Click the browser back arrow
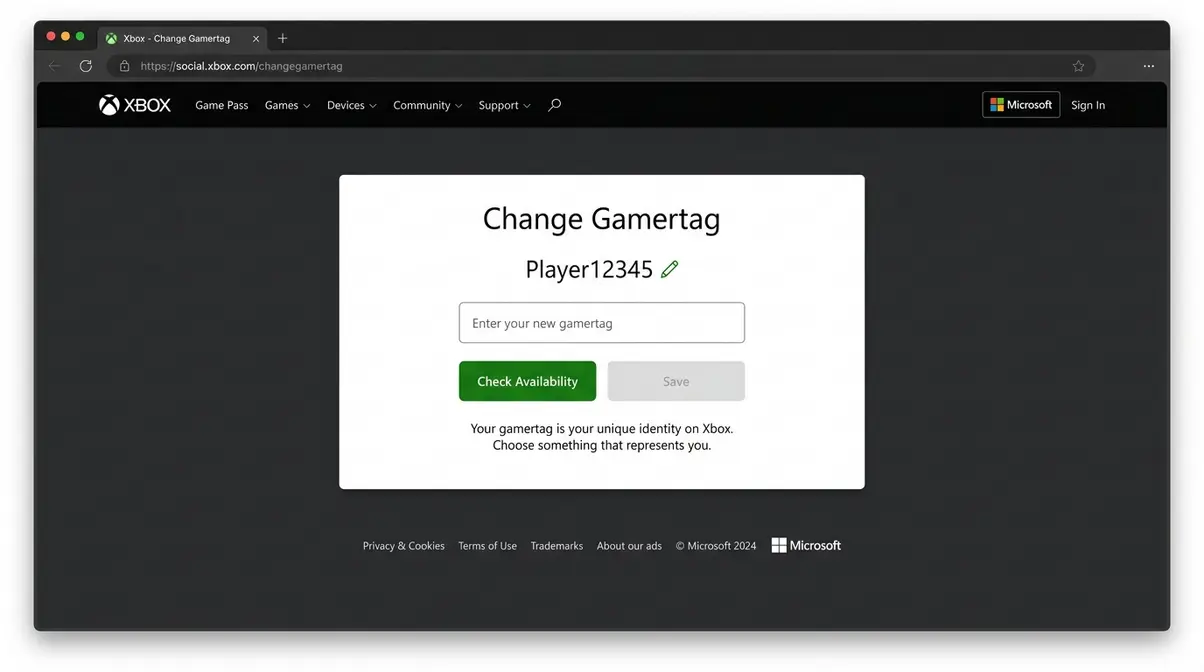Viewport: 1204px width, 672px height. point(54,66)
